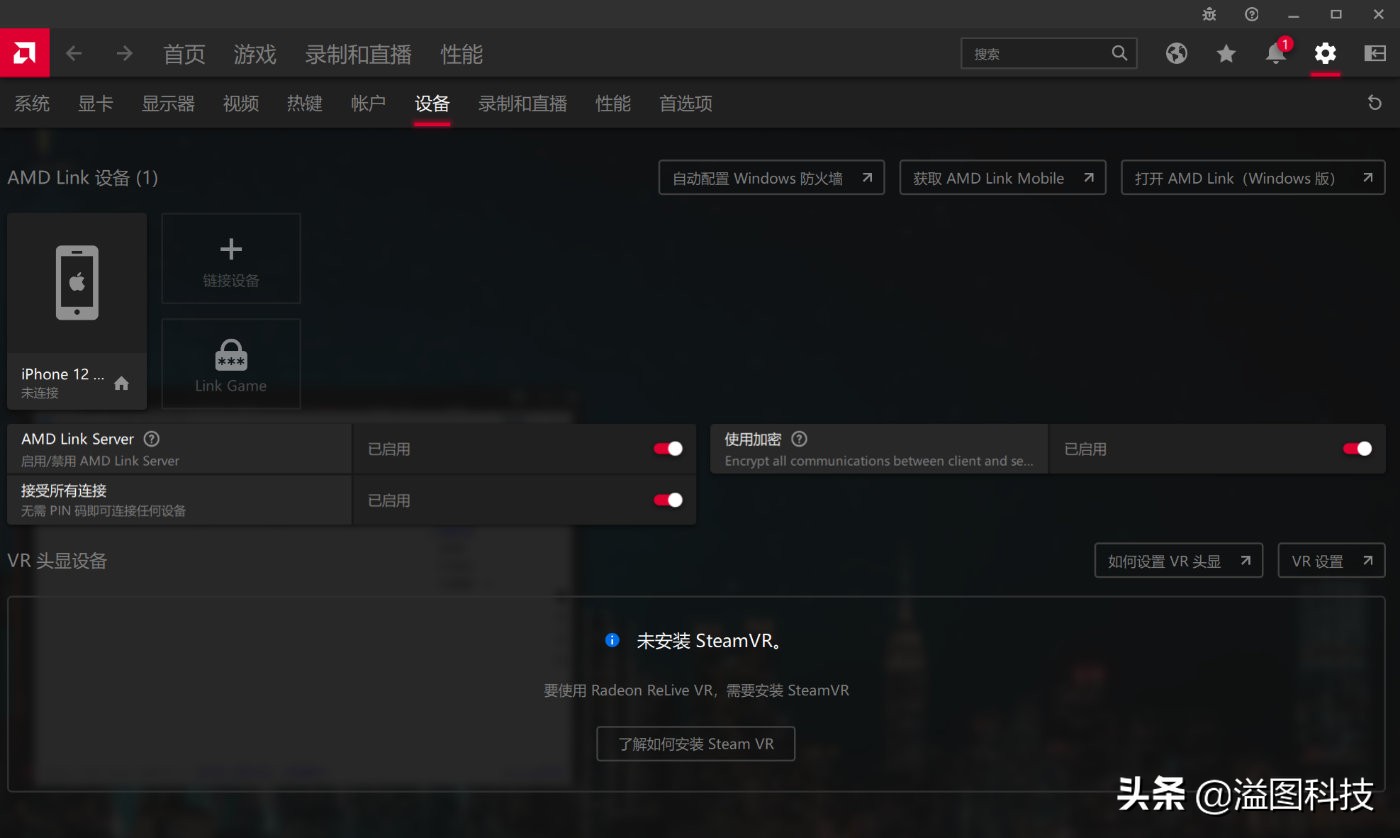Screen dimensions: 1400x838
Task: Open notifications from the bell icon
Action: point(1275,54)
